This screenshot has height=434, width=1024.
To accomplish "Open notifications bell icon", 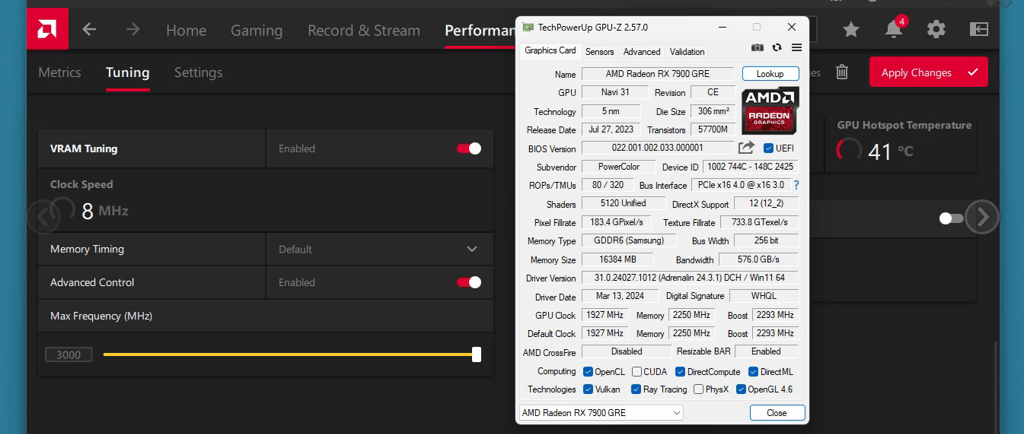I will point(894,29).
